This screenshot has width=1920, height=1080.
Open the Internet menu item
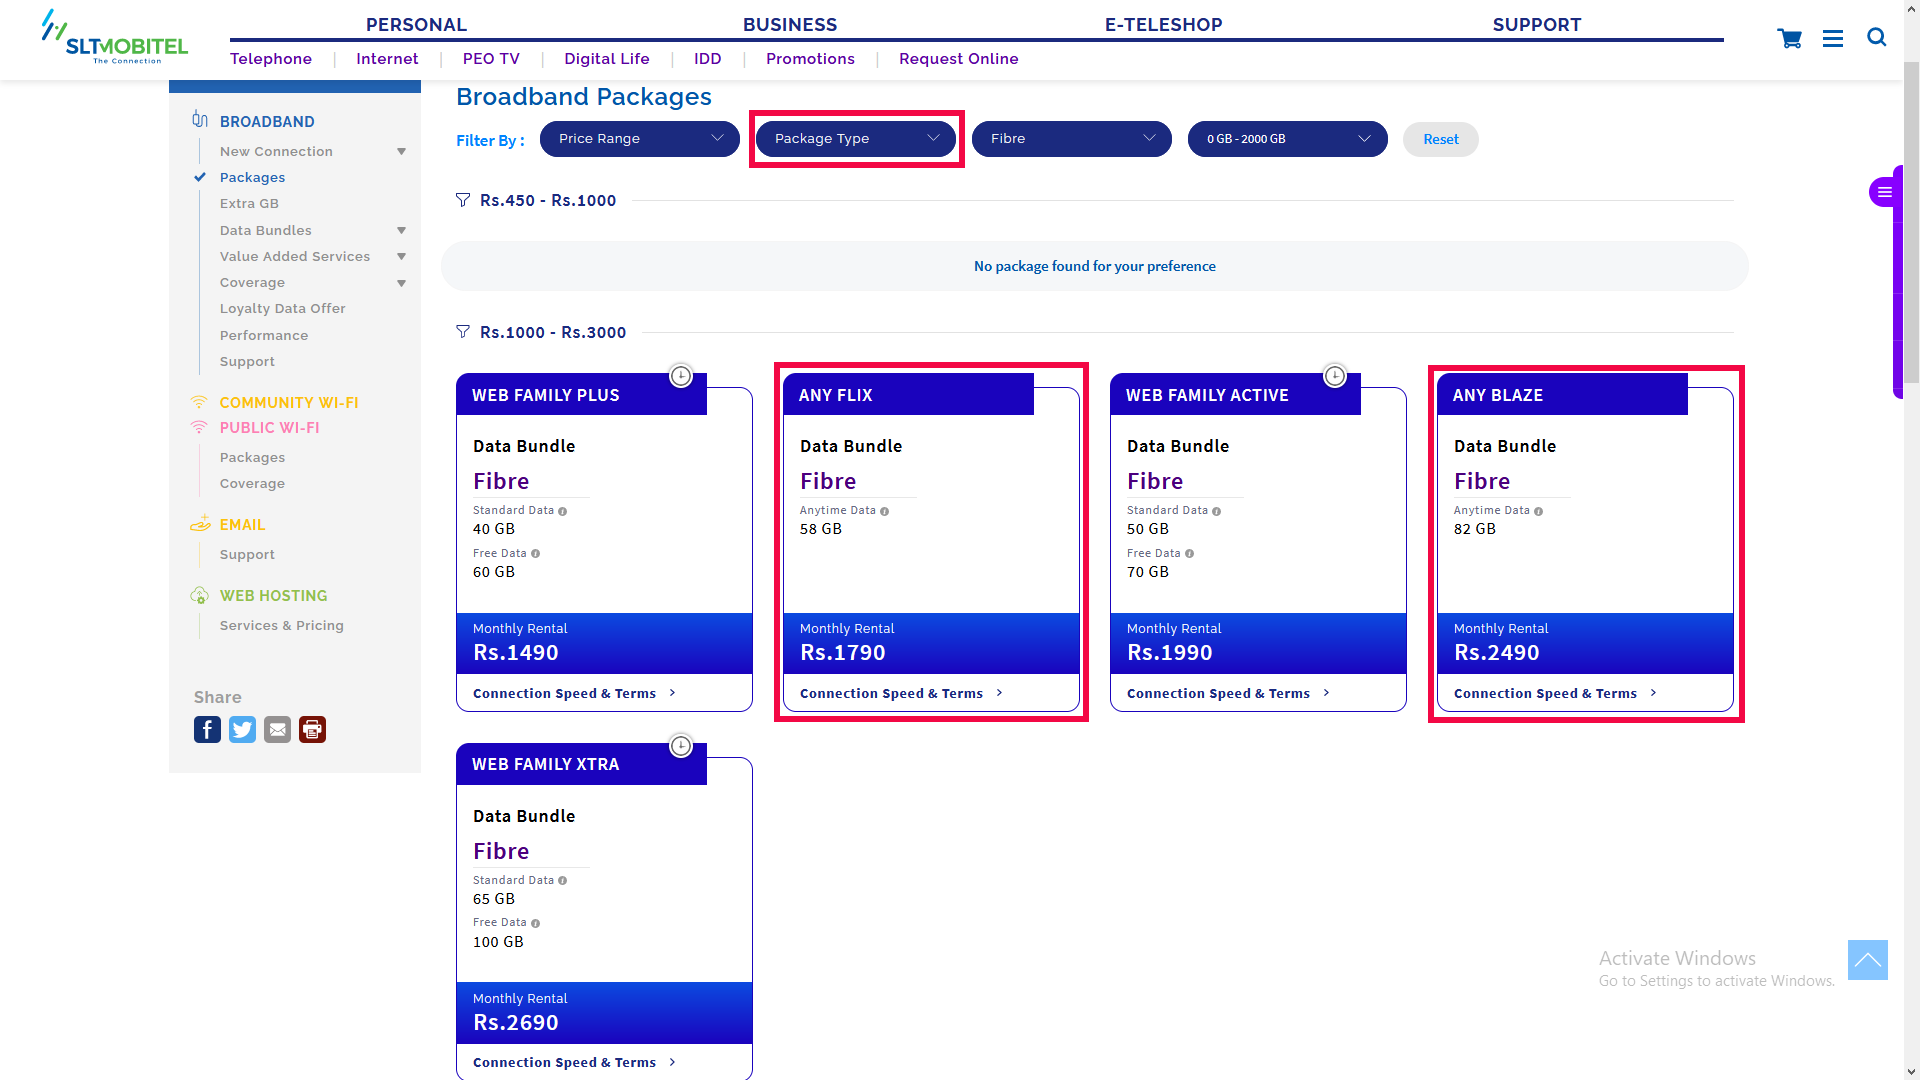click(387, 59)
